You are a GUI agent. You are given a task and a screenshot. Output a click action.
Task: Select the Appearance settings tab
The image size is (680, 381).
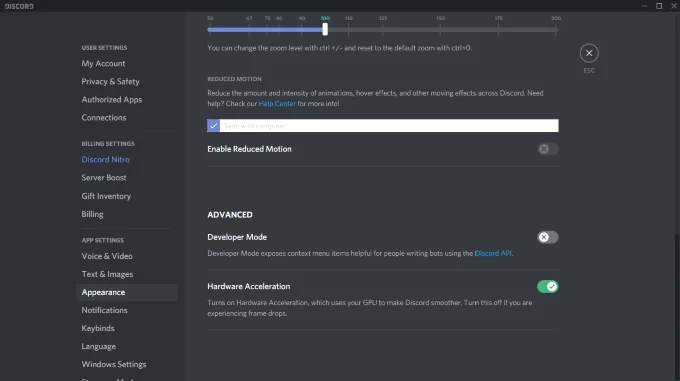127,292
